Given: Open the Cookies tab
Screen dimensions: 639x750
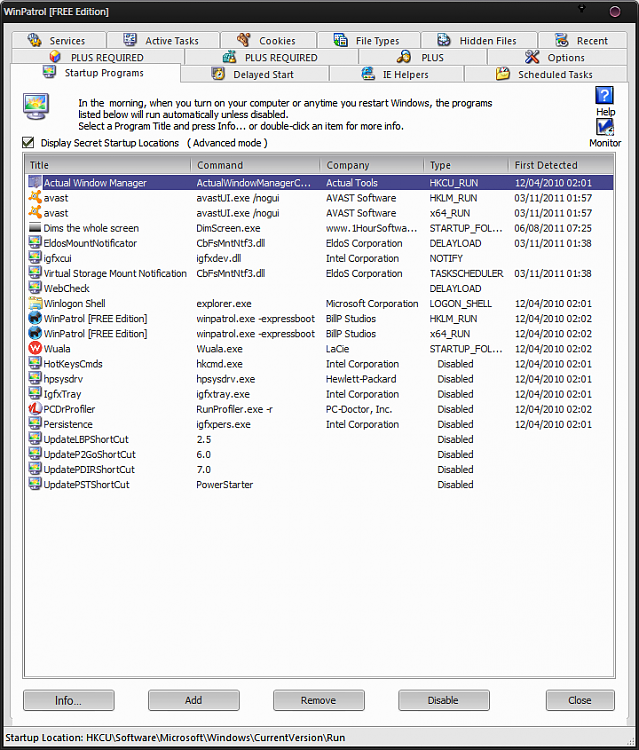Looking at the screenshot, I should 268,40.
